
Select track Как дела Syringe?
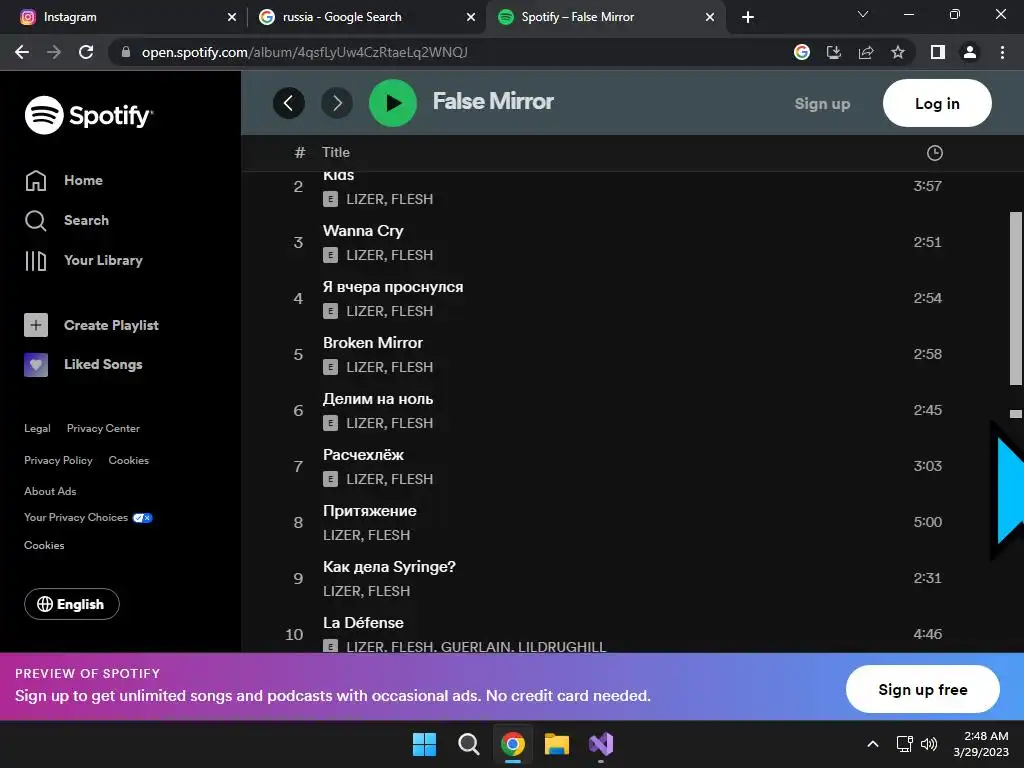[389, 567]
